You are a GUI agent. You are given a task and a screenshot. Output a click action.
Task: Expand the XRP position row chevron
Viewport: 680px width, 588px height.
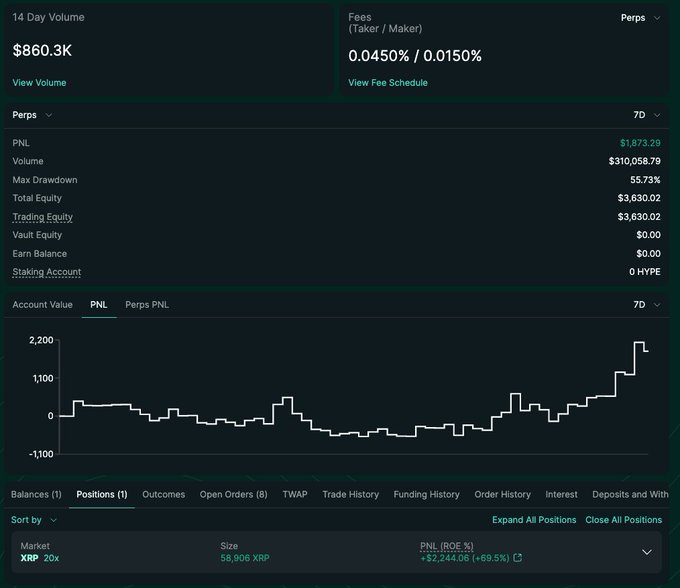tap(647, 552)
